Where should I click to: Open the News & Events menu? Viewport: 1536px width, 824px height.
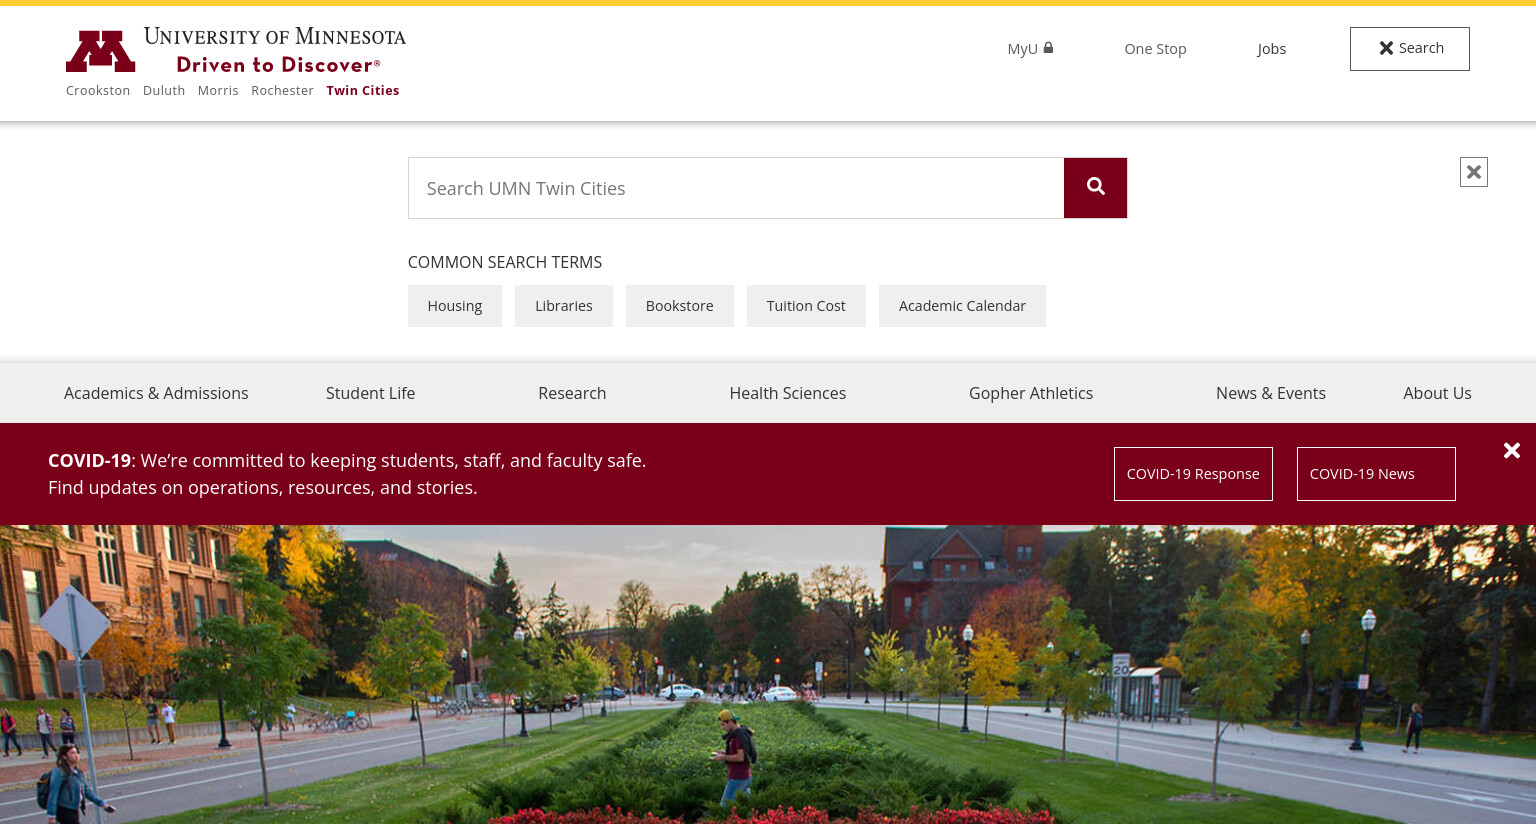(1271, 393)
